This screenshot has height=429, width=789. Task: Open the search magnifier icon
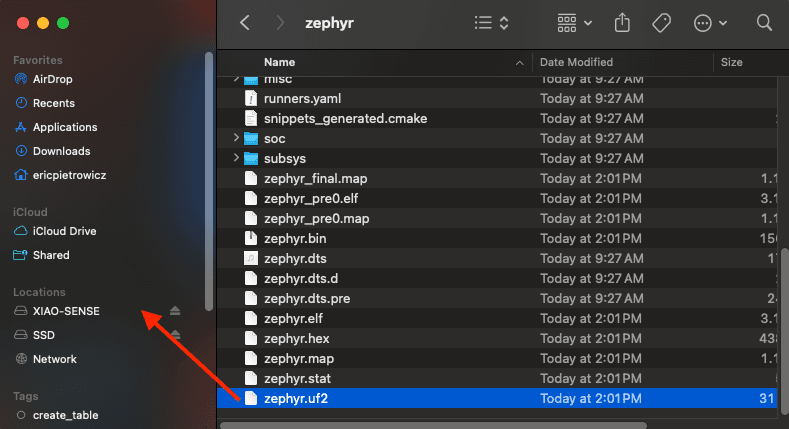[765, 22]
